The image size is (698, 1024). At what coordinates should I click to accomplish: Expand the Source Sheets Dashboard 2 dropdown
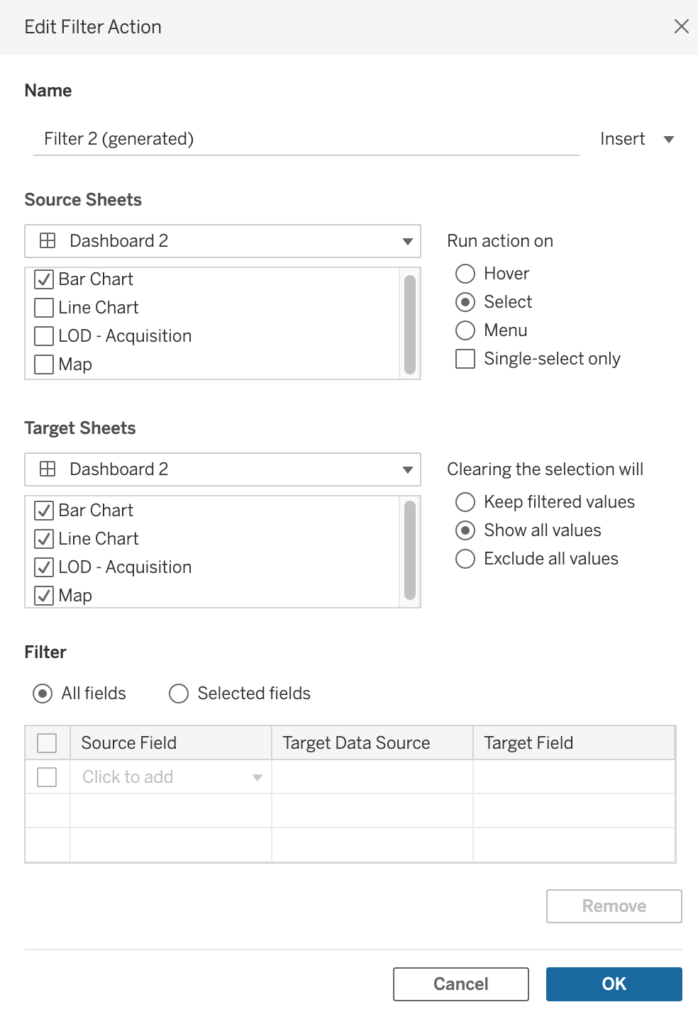point(222,241)
